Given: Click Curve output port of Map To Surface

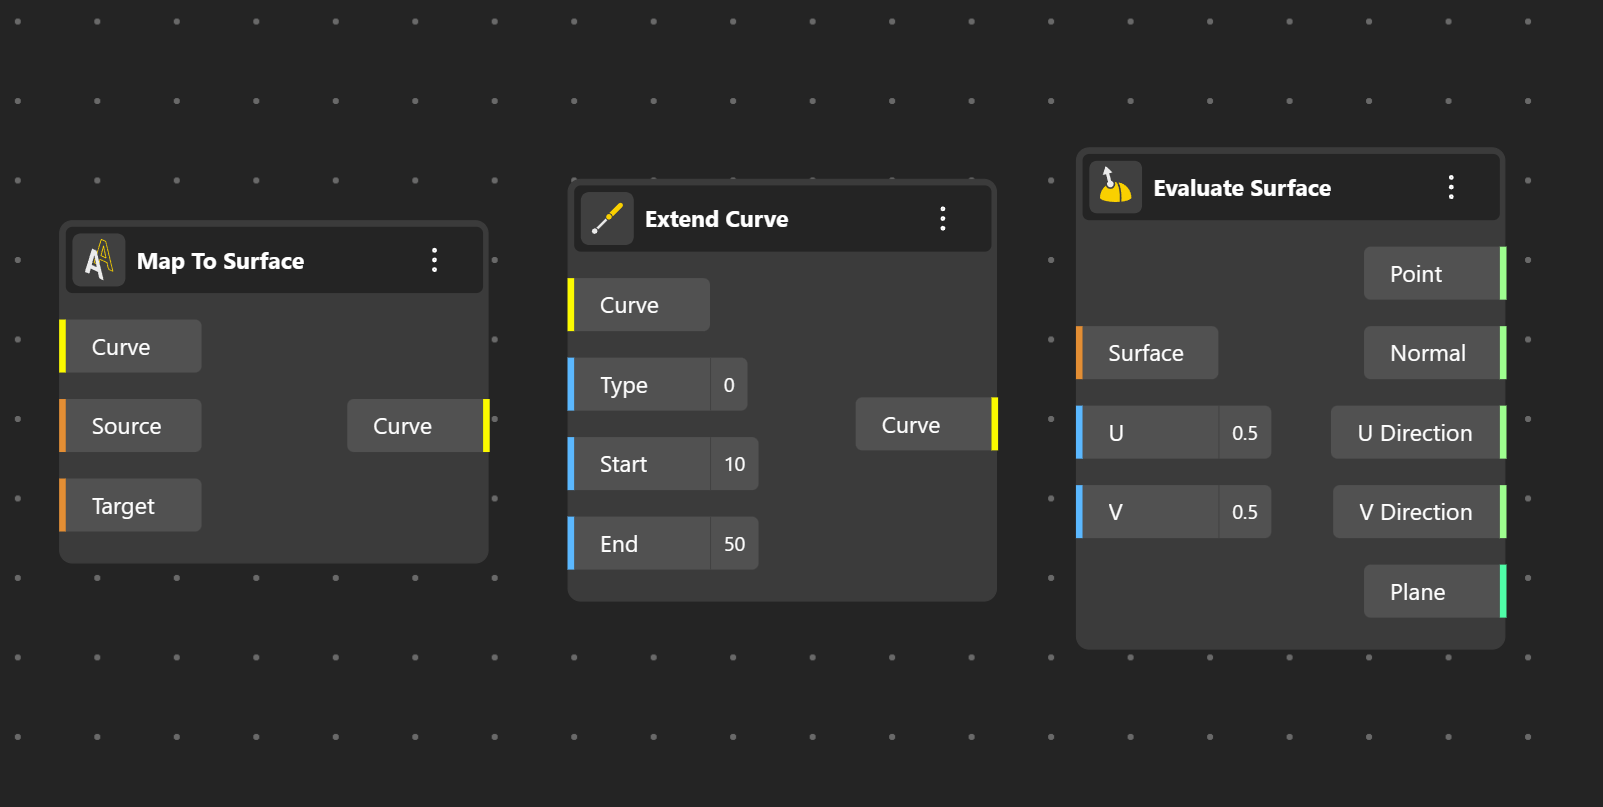Looking at the screenshot, I should [x=485, y=426].
